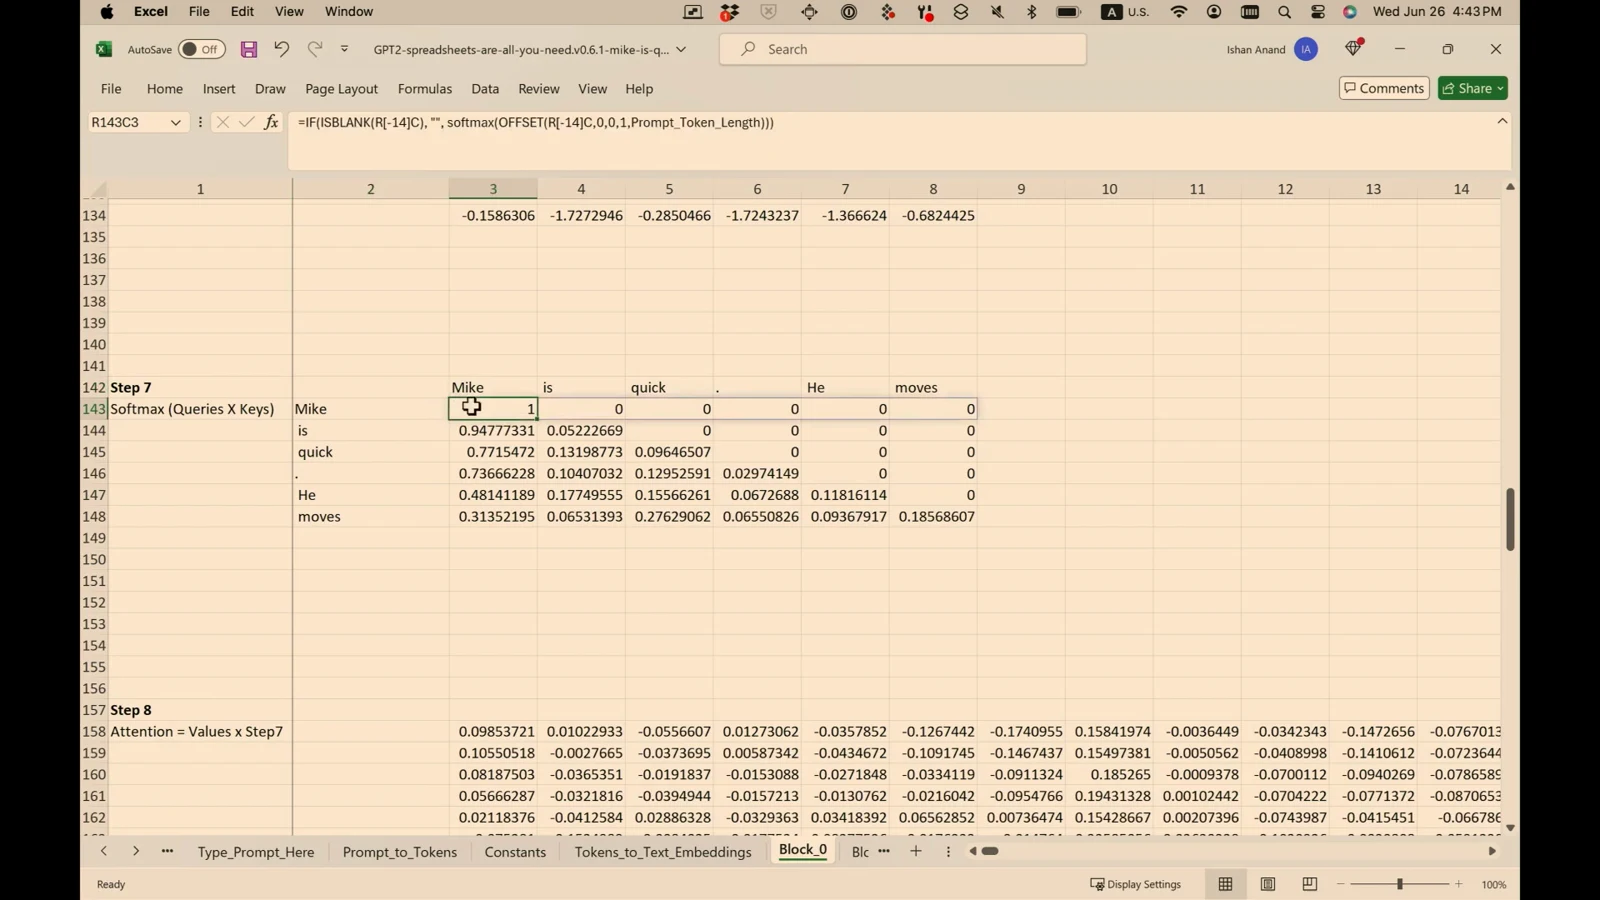Select the all-cells corner triangle
Image resolution: width=1600 pixels, height=900 pixels.
point(97,190)
